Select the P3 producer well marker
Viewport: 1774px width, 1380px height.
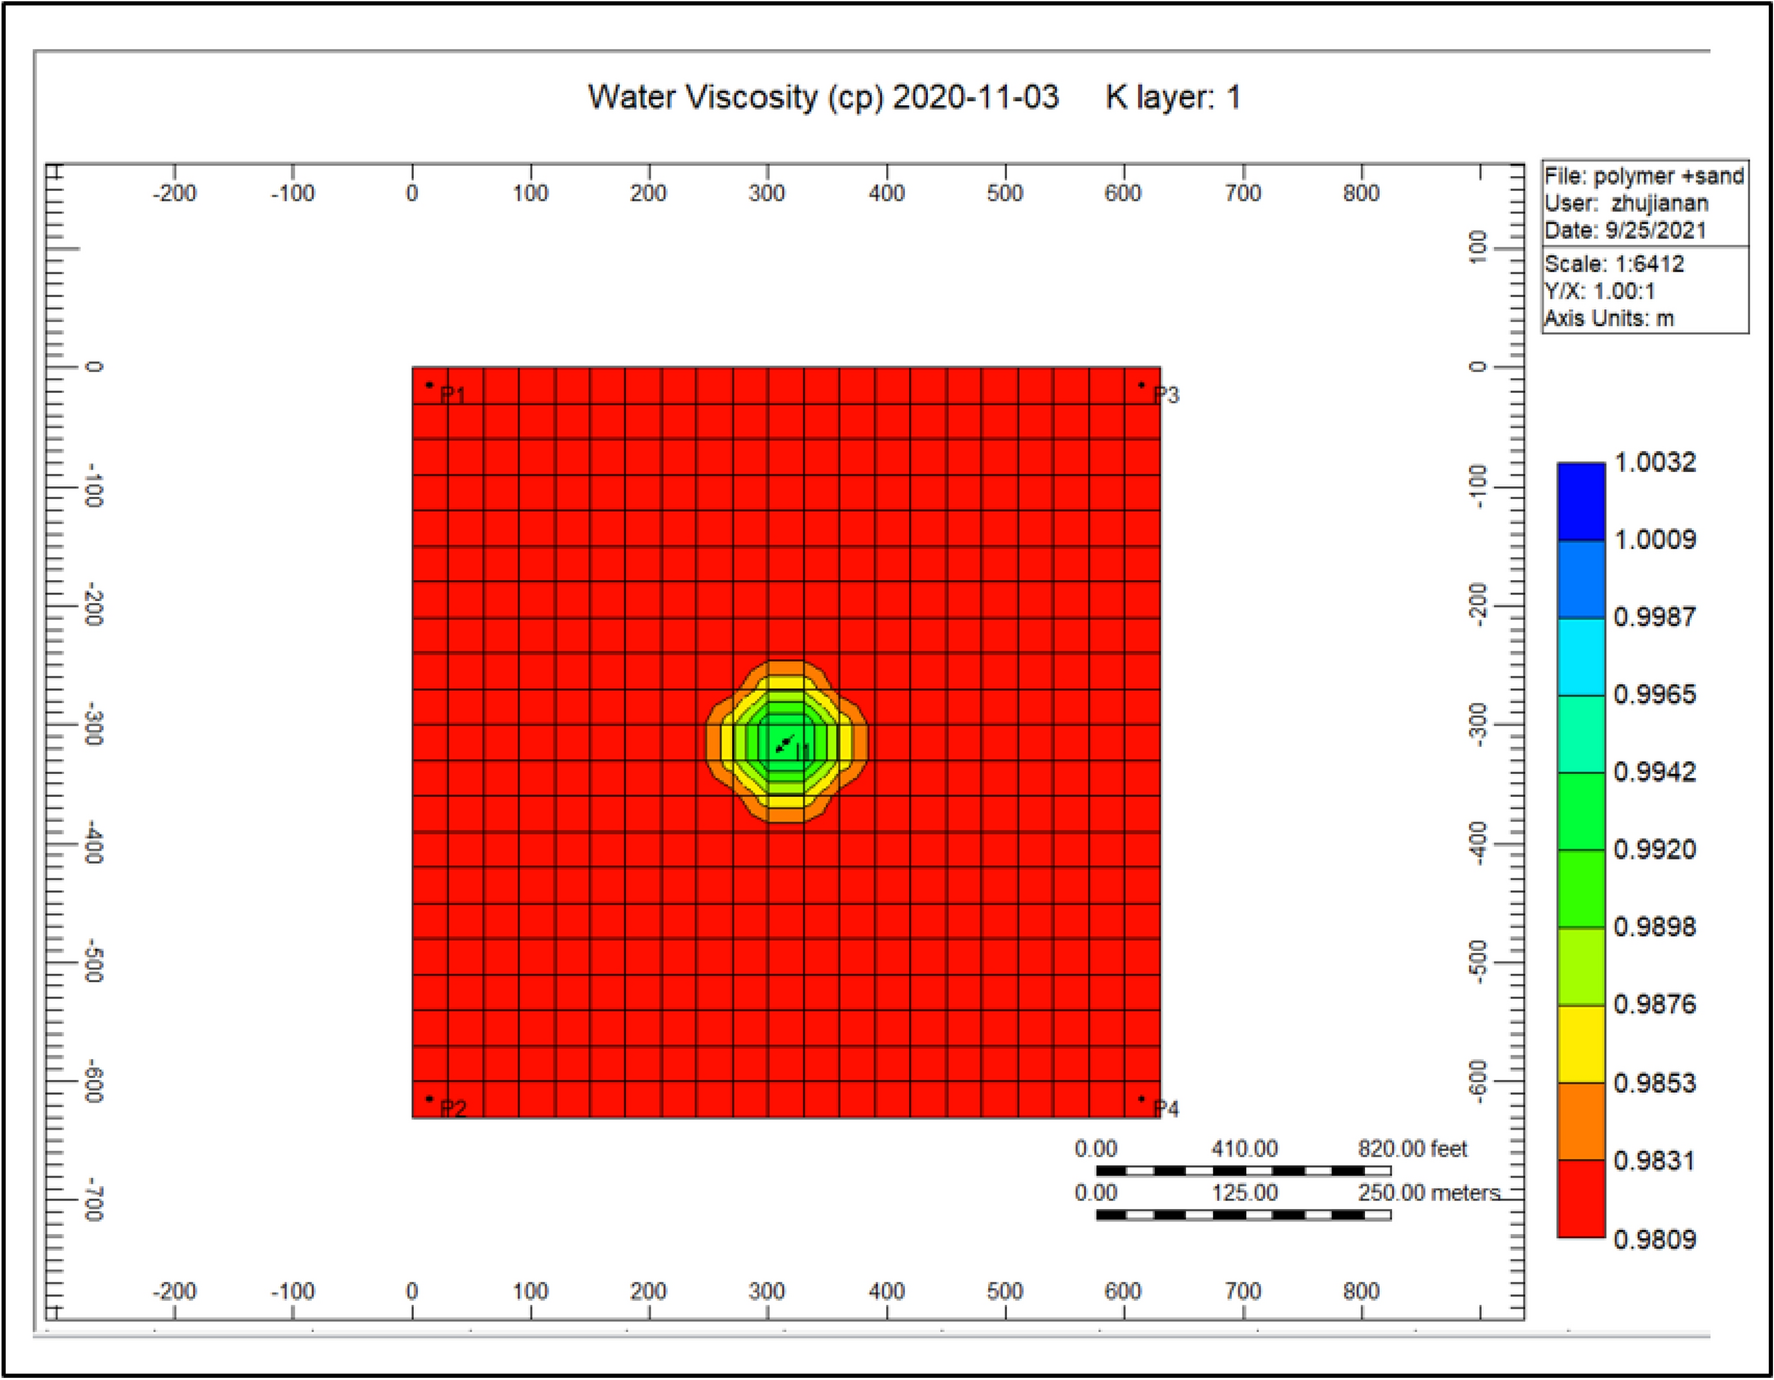[x=1143, y=383]
